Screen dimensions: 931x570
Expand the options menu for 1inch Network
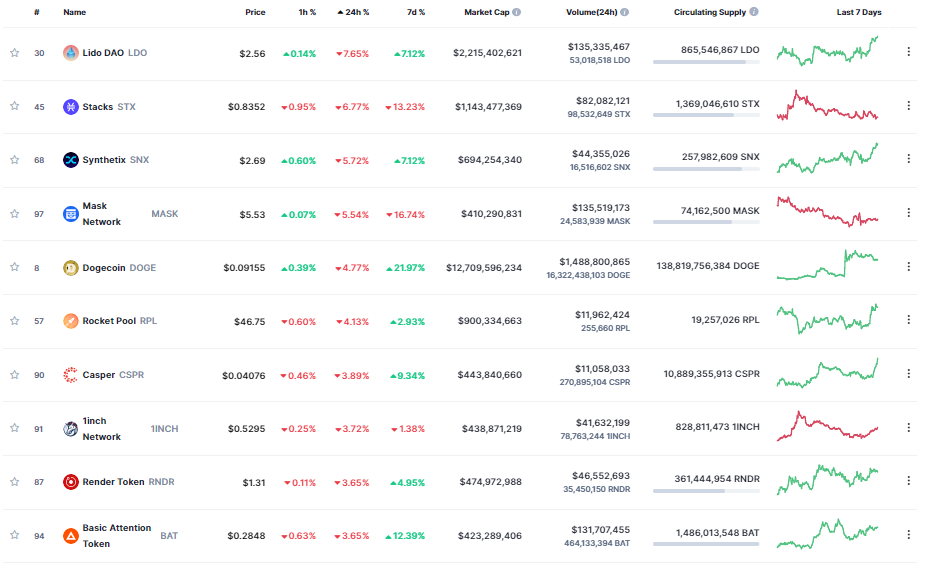(908, 427)
